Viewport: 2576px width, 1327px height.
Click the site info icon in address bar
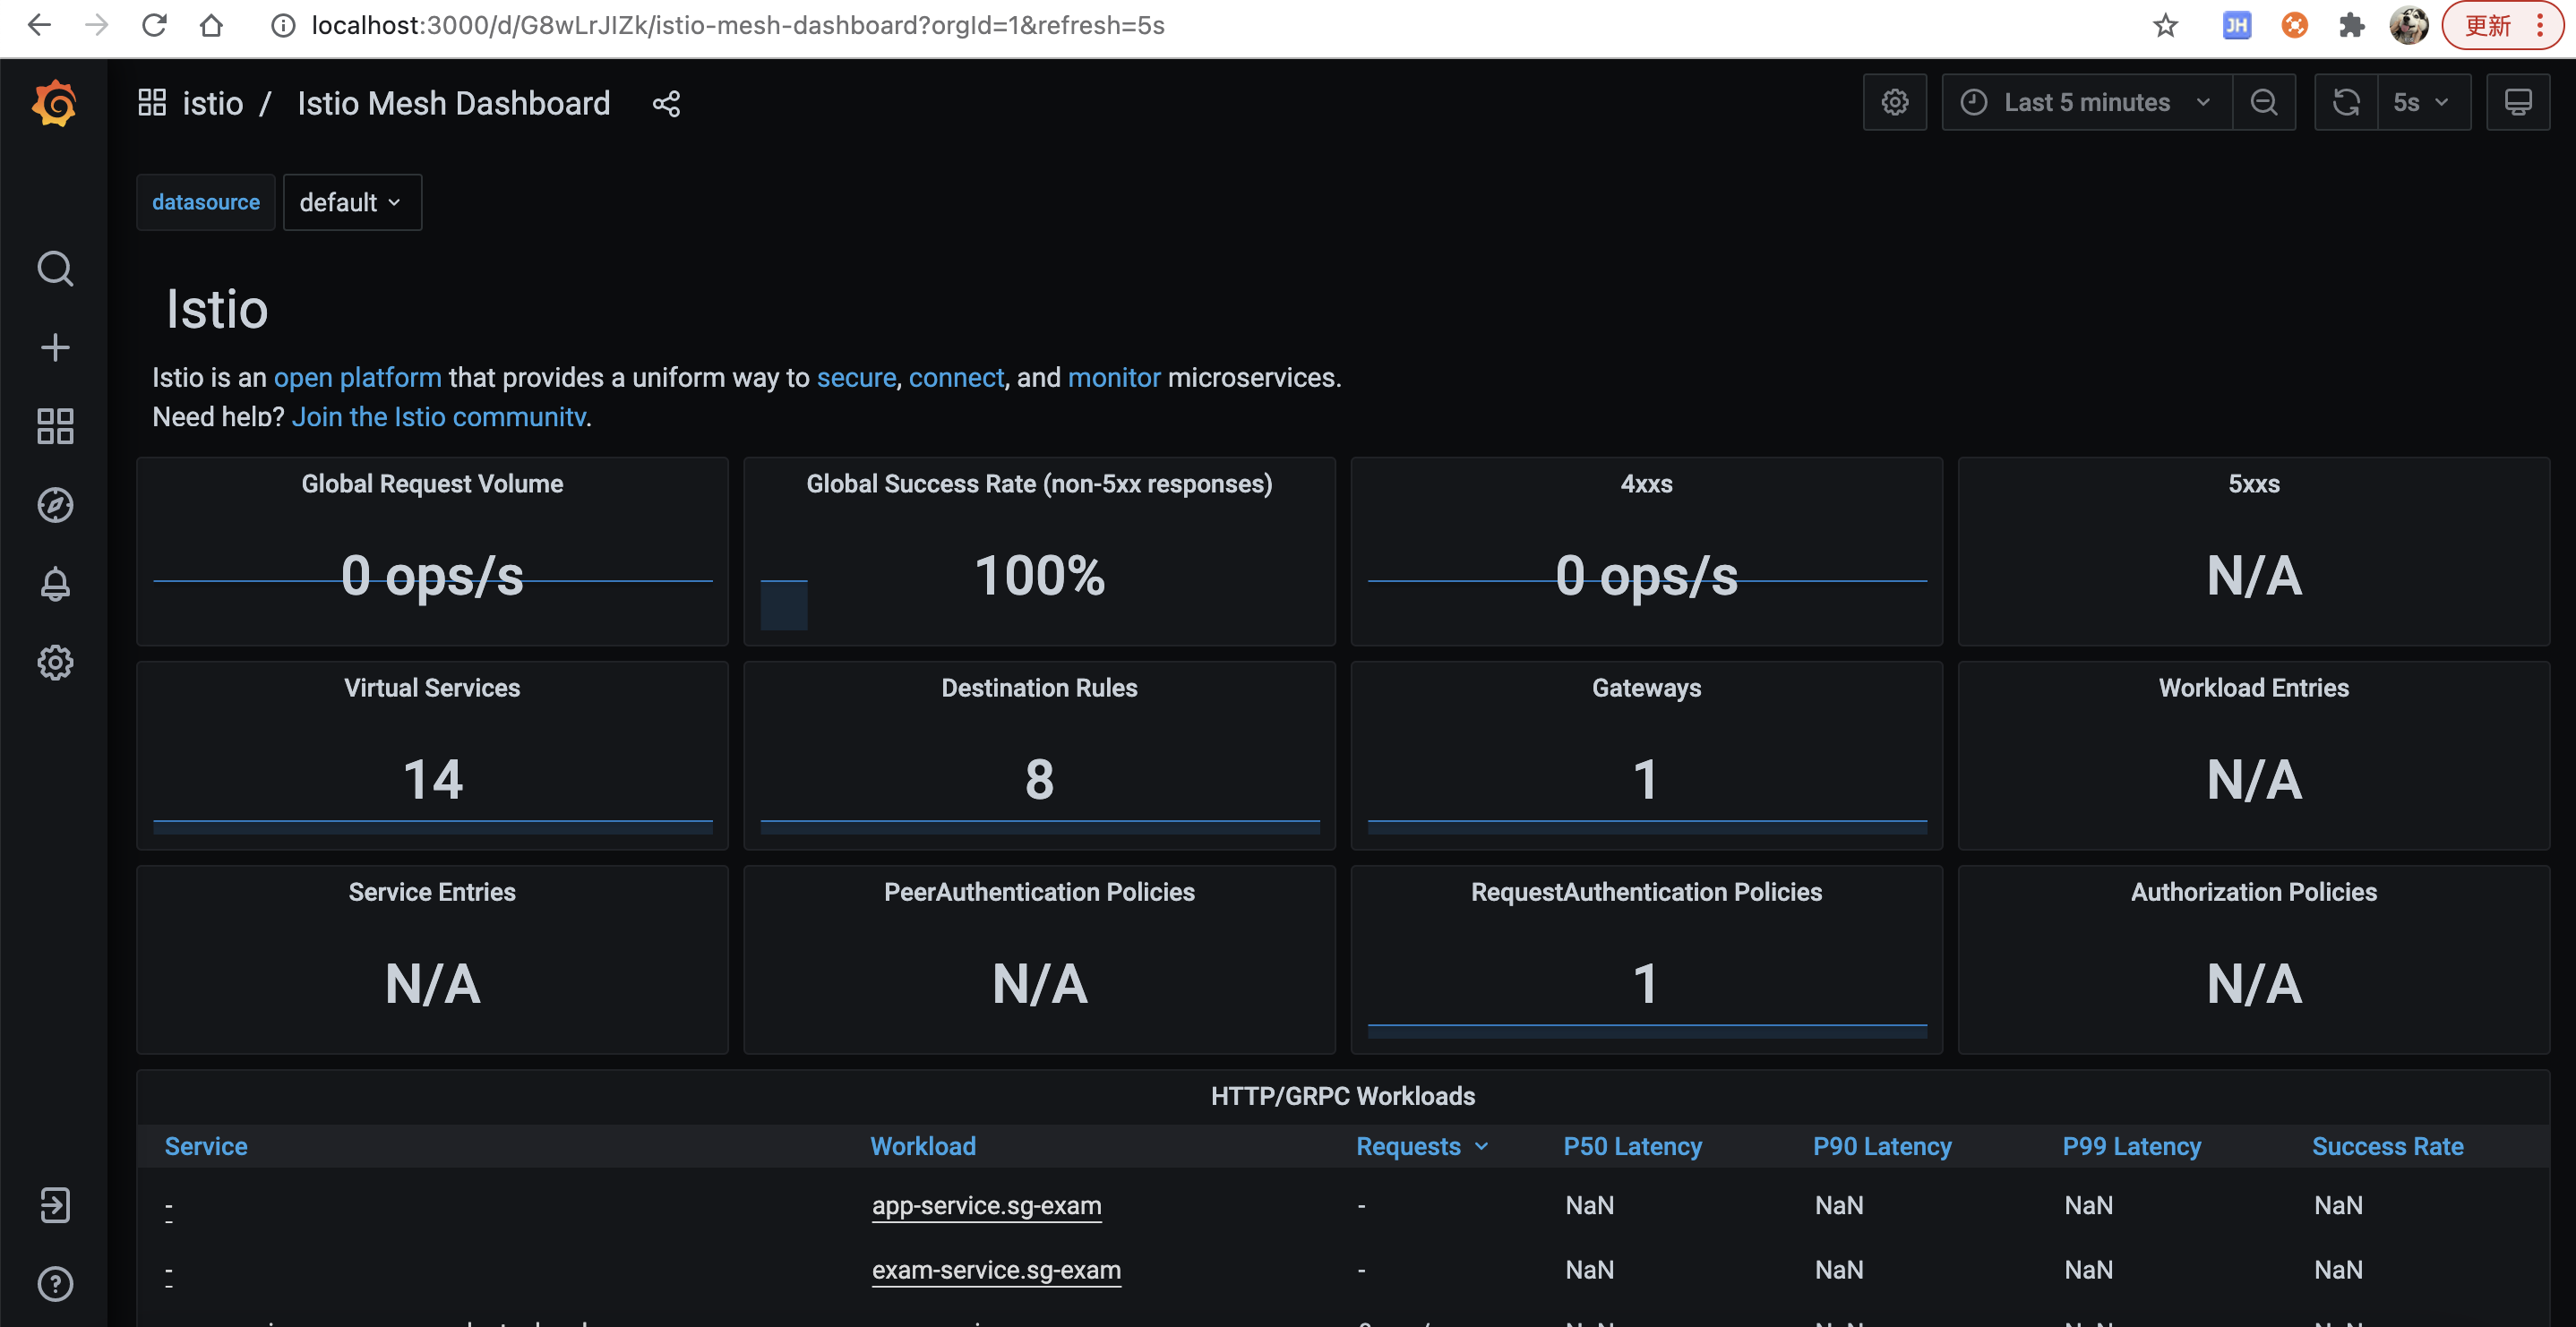pyautogui.click(x=284, y=25)
